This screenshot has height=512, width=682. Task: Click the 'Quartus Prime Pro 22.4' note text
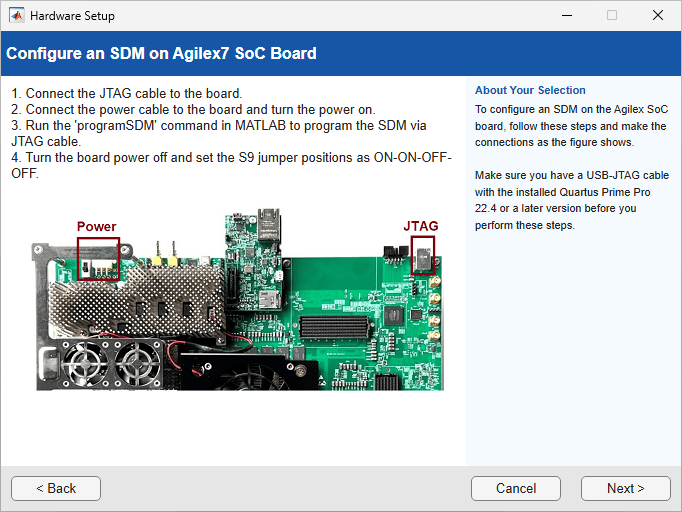(572, 200)
